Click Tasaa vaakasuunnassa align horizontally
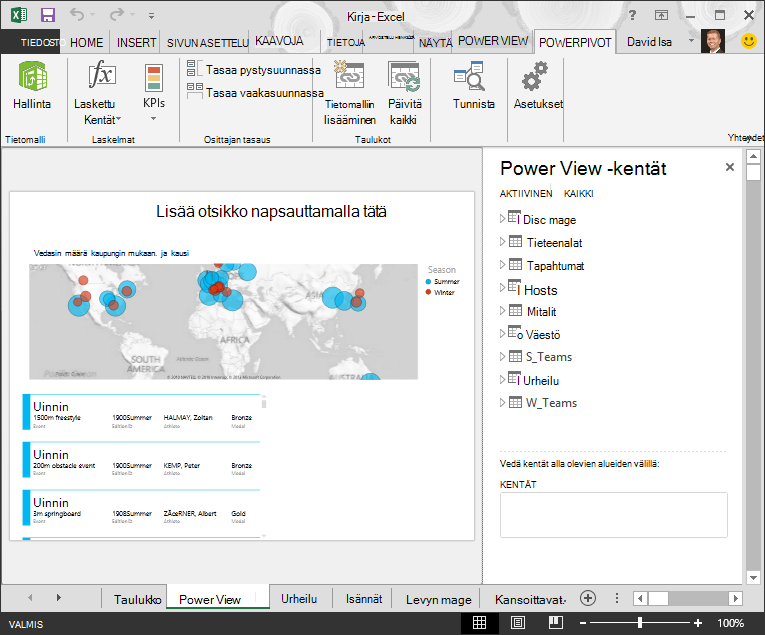Viewport: 765px width, 635px height. (255, 93)
